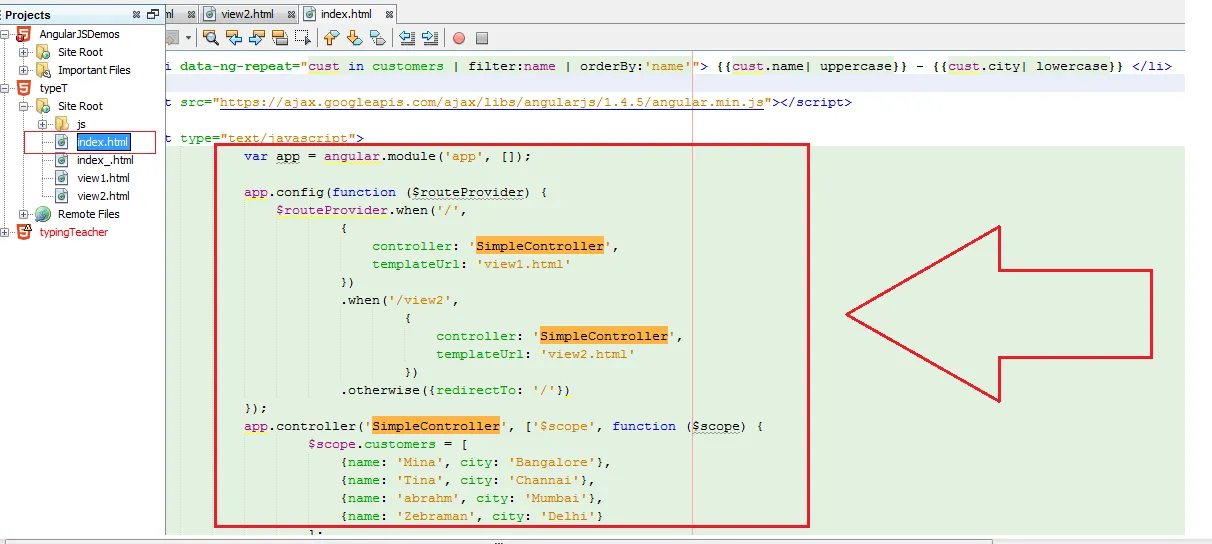The image size is (1212, 544).
Task: Click gray Stop Macro Recording button
Action: click(482, 38)
